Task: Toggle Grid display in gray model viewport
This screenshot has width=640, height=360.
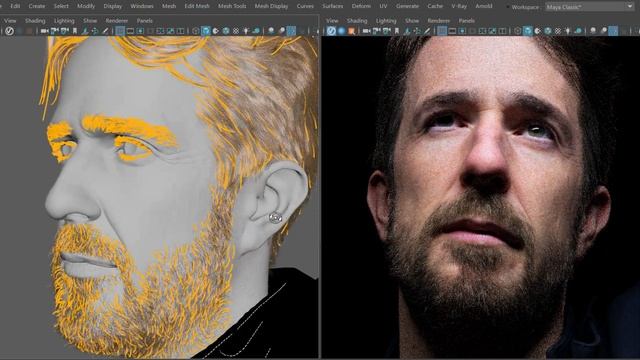Action: coord(120,31)
